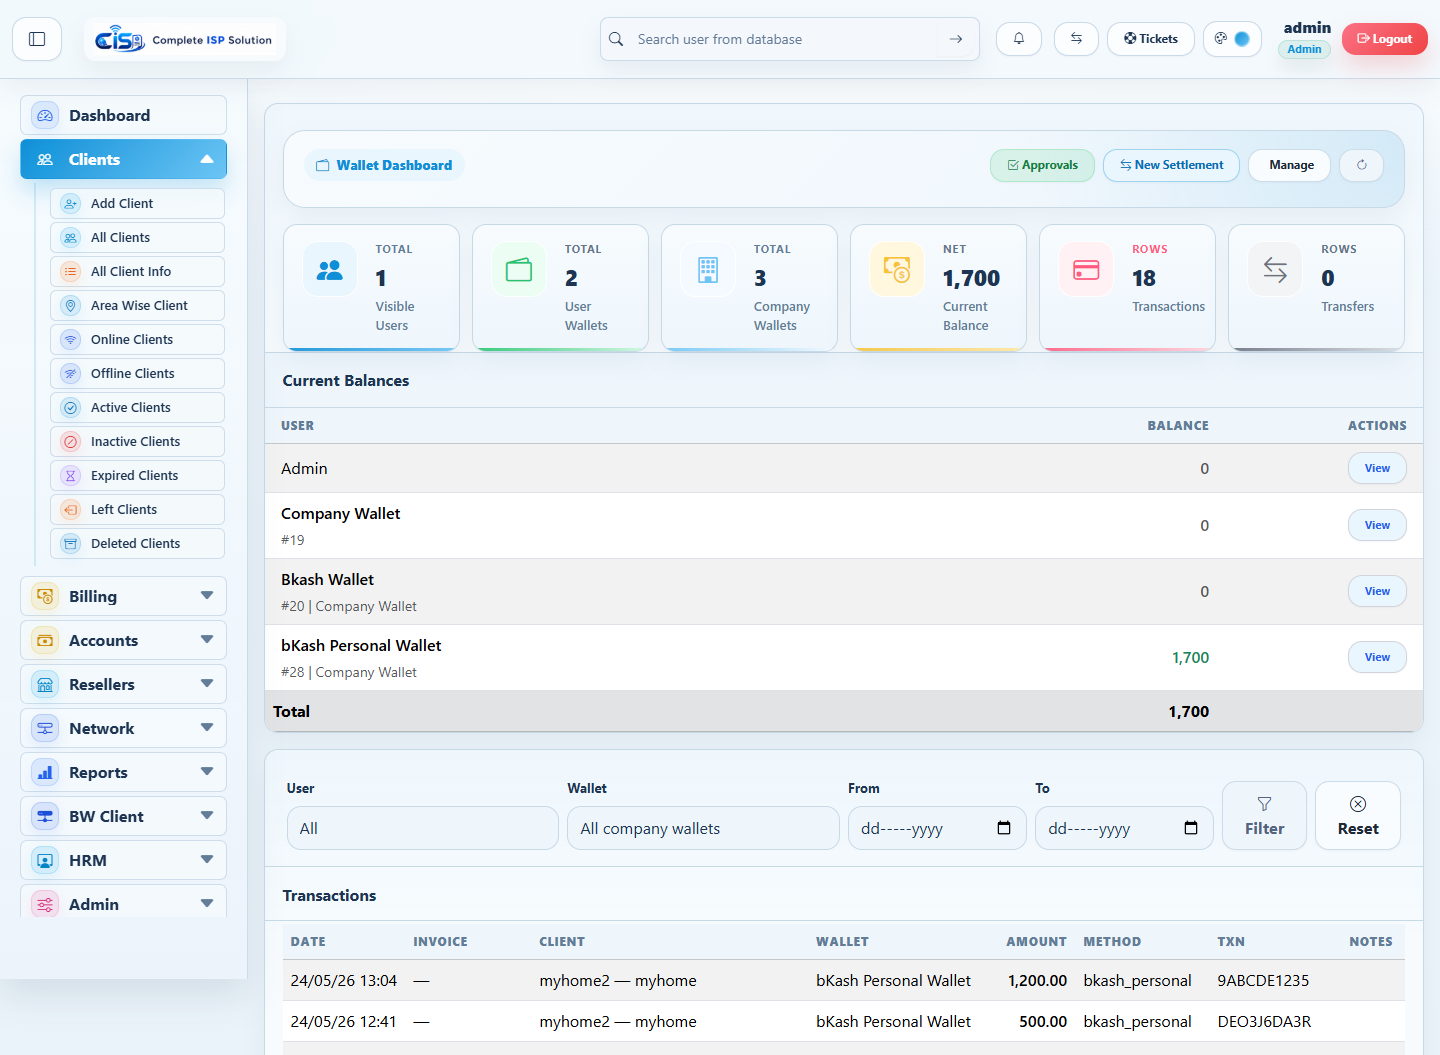Click transaction ID 9ABCDE1235

pyautogui.click(x=1263, y=981)
